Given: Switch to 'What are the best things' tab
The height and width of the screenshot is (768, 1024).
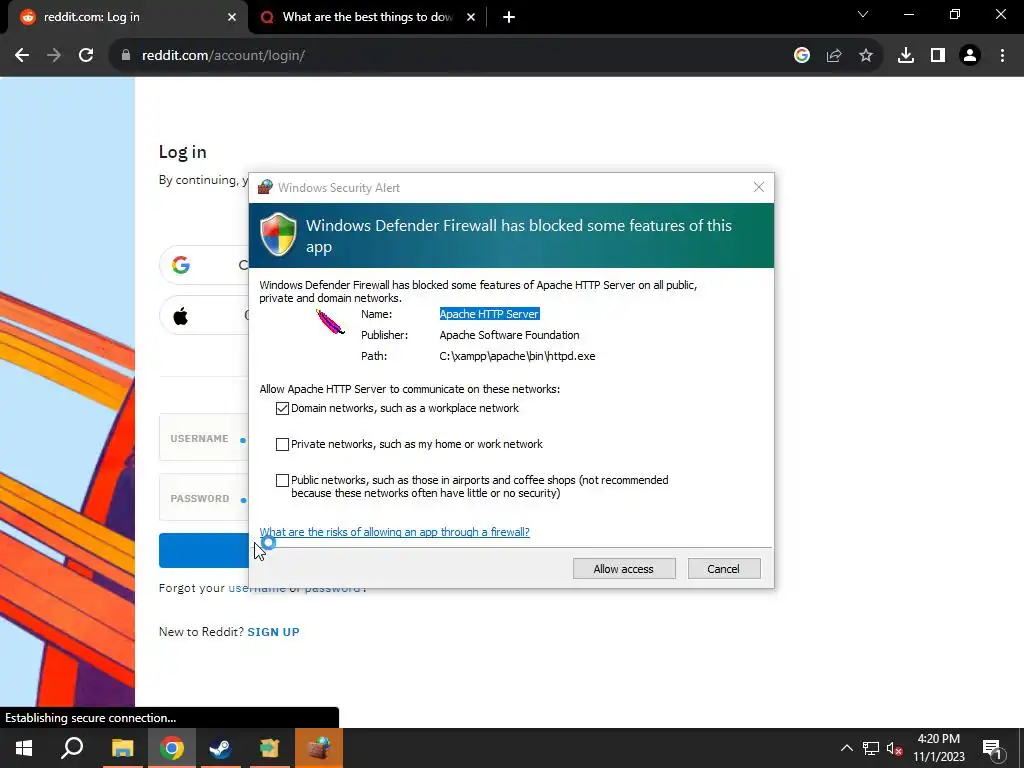Looking at the screenshot, I should point(368,18).
